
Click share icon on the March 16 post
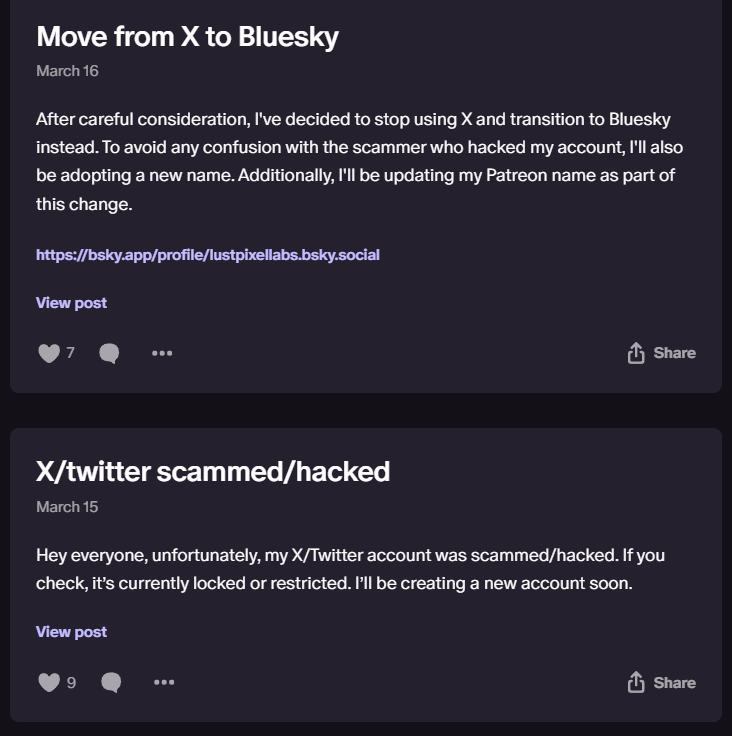click(636, 353)
